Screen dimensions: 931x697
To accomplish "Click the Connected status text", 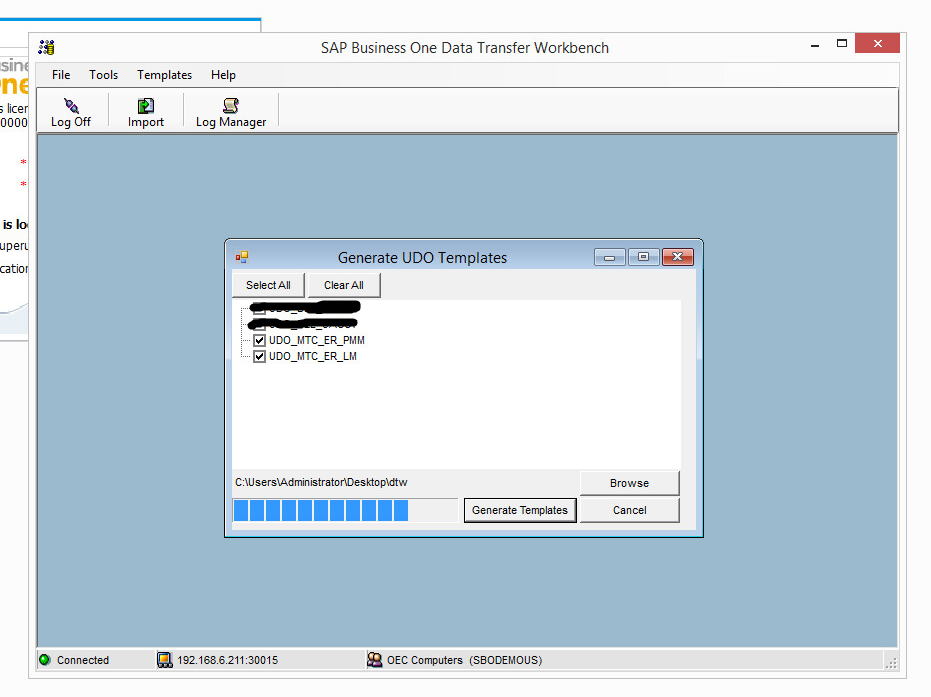I will (83, 660).
